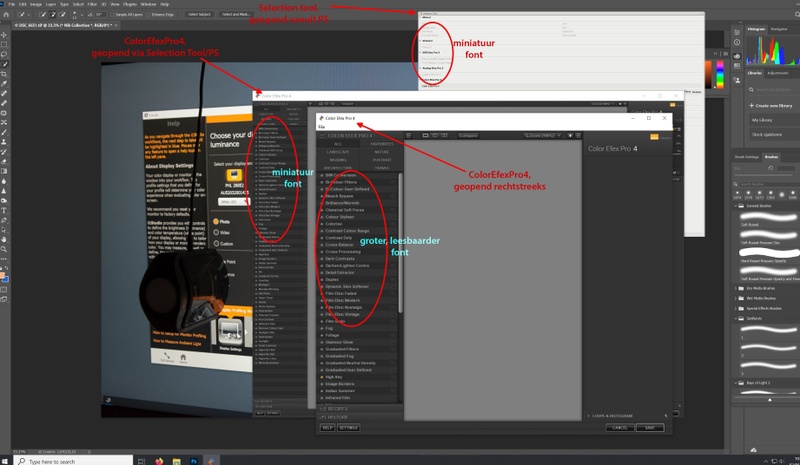Select the Eyedropper tool
800x465 pixels.
4,84
